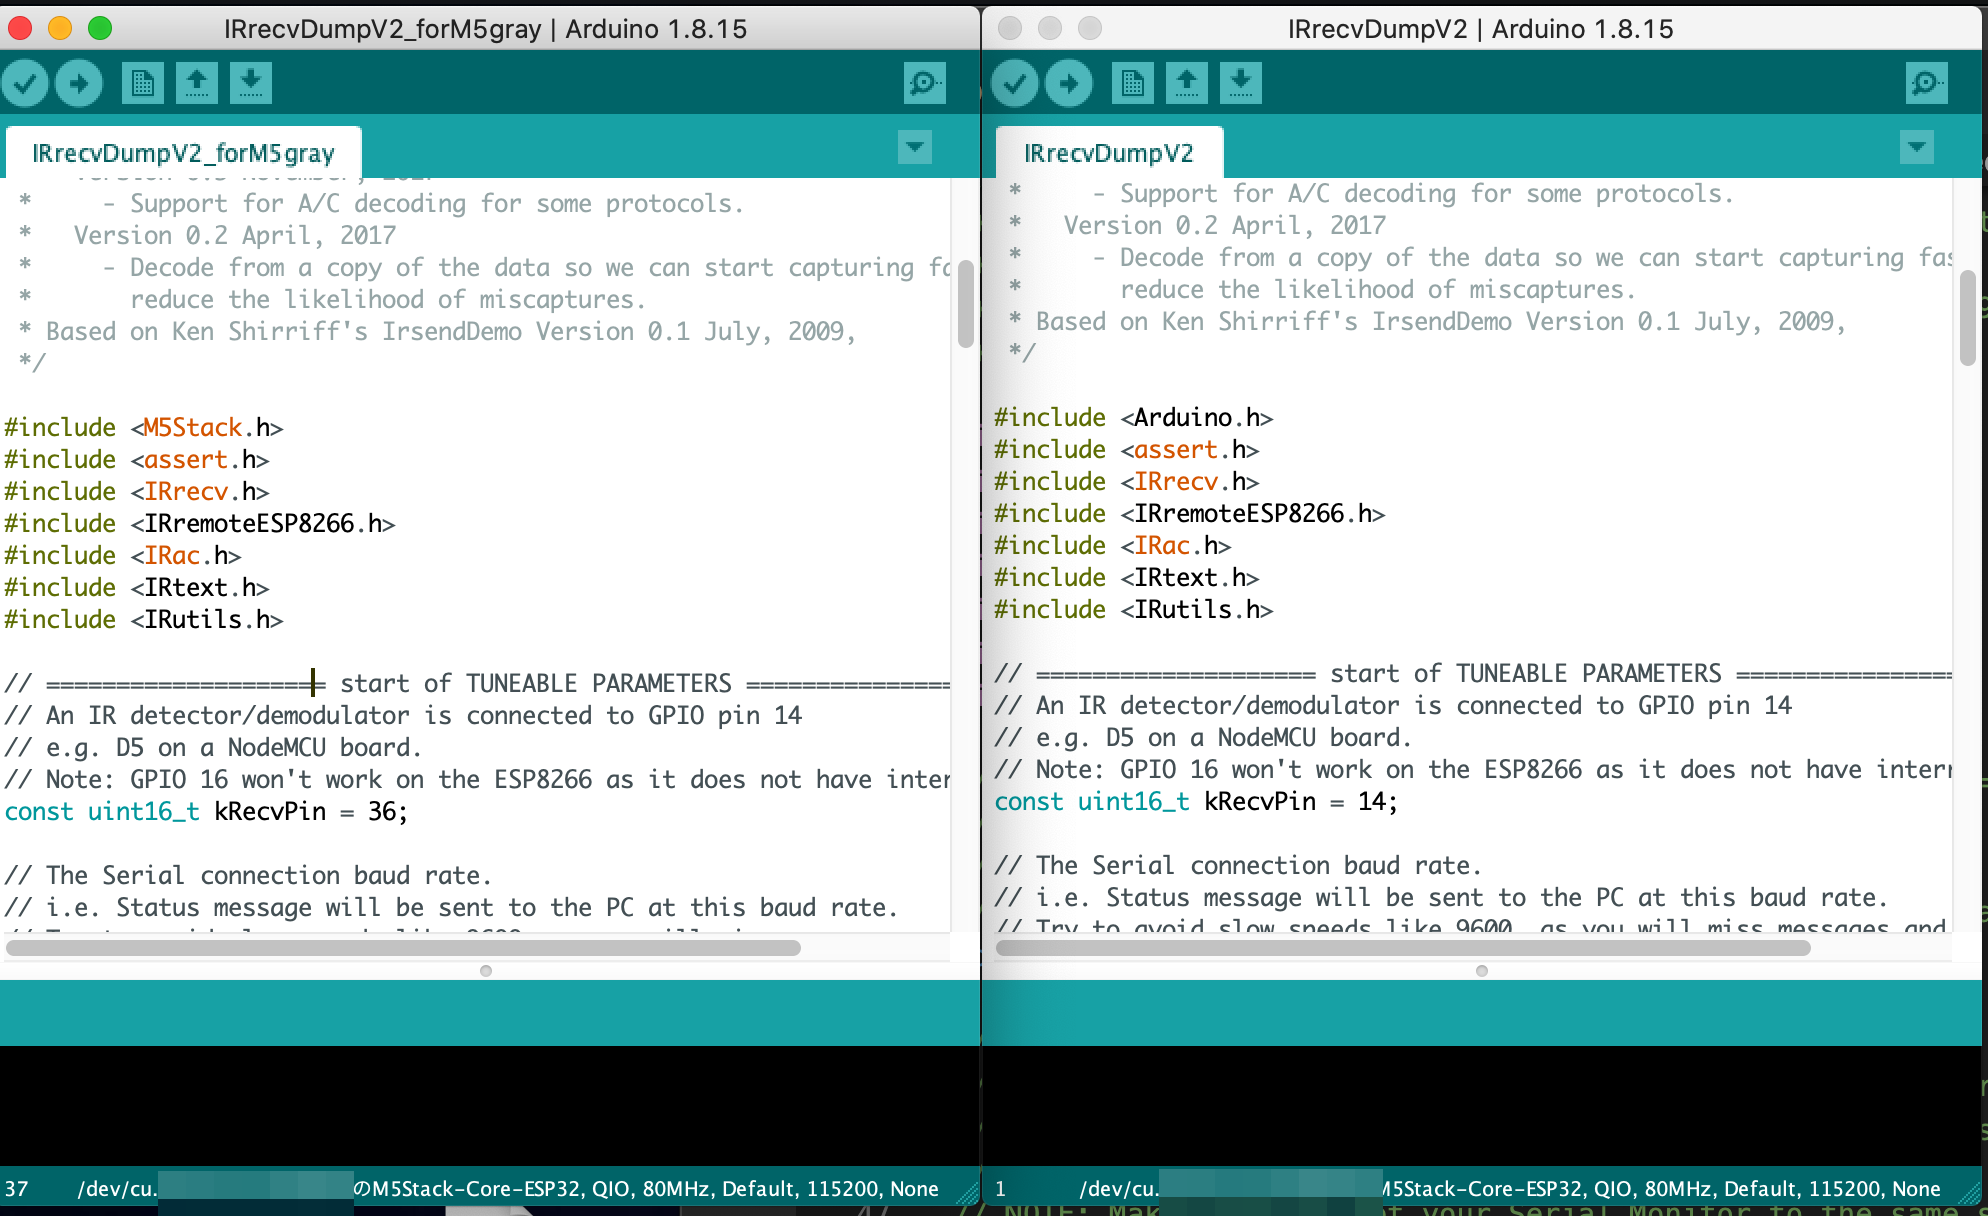Click Upload arrow in right IRrecvDumpV2 window
The height and width of the screenshot is (1216, 1988).
pos(1069,83)
